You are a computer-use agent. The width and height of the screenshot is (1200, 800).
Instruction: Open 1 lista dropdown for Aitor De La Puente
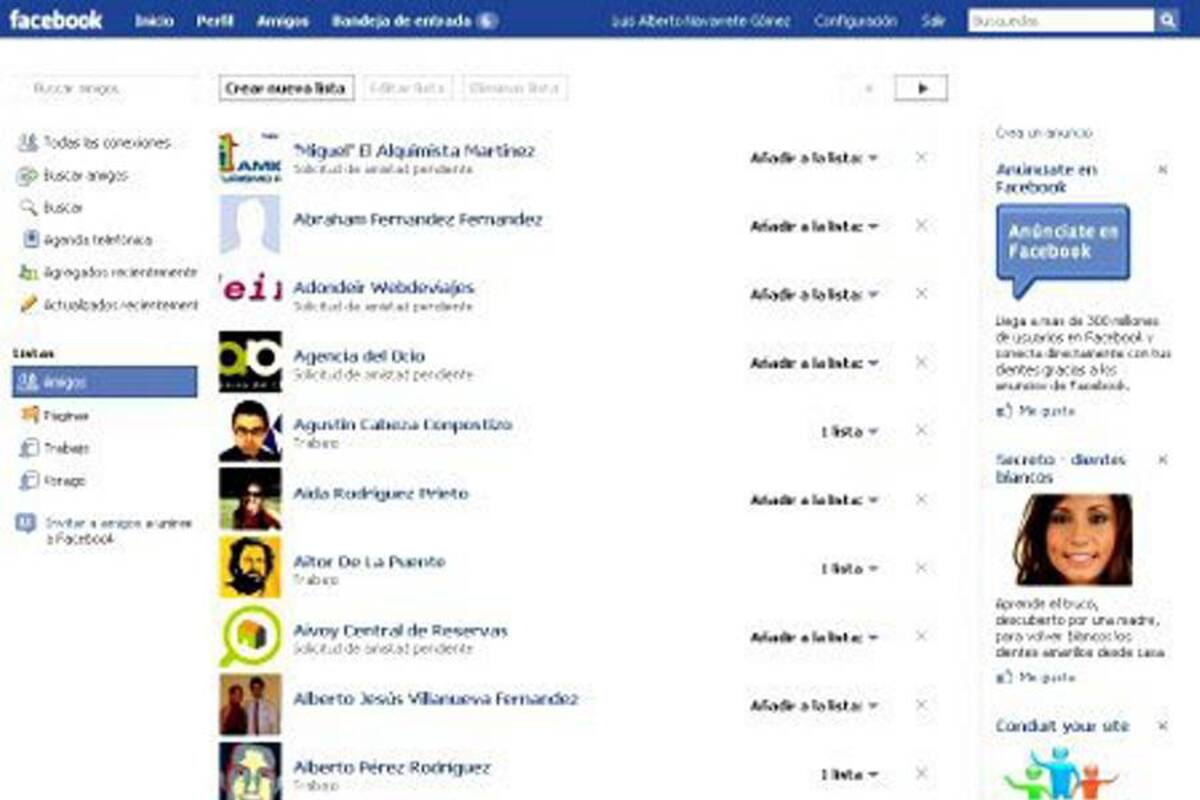point(849,568)
